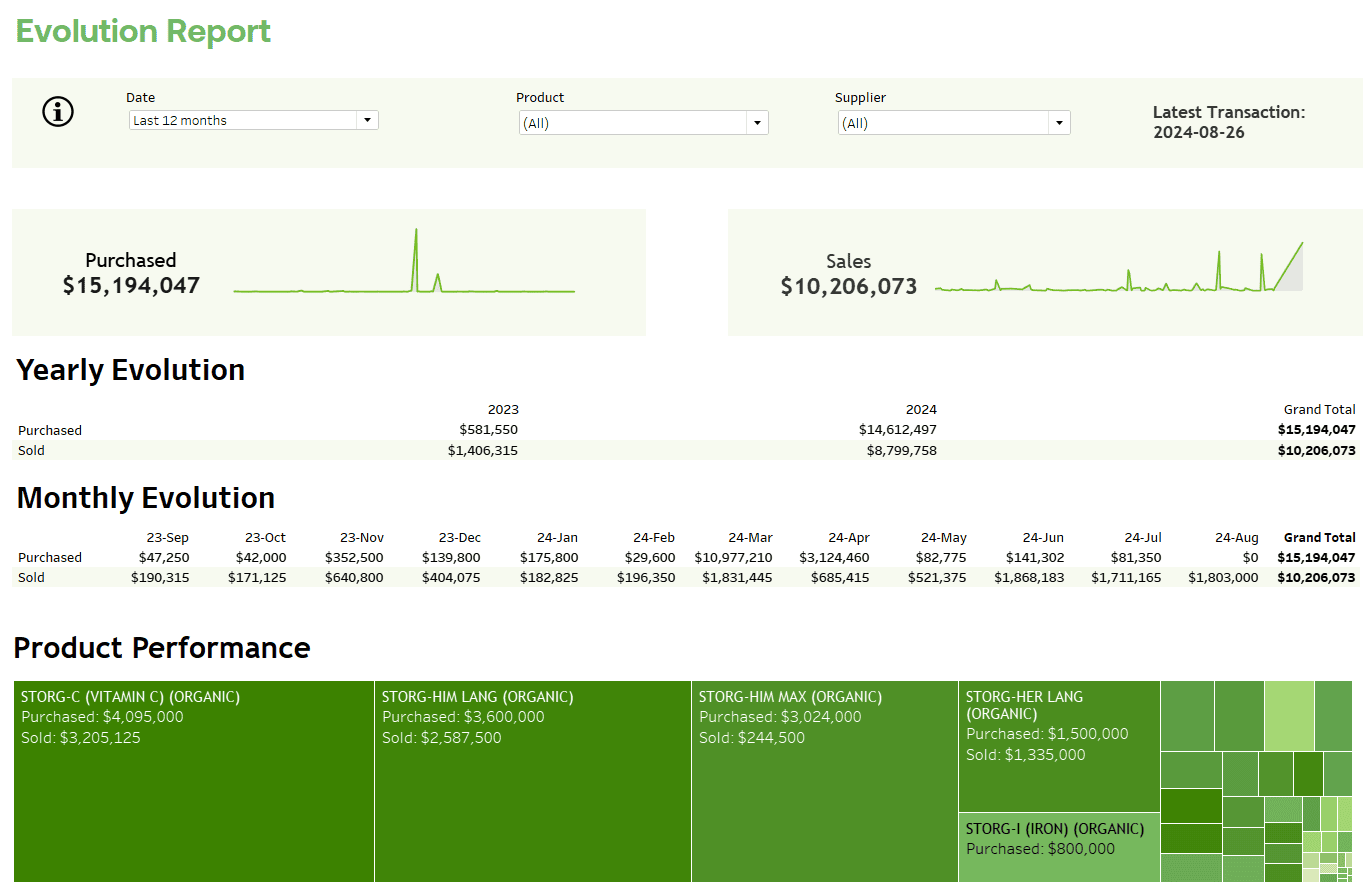1363x892 pixels.
Task: Expand the Supplier filter dropdown
Action: 954,123
